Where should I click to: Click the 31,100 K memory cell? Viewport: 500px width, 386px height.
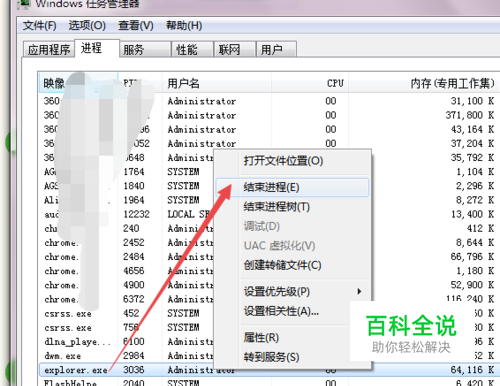click(472, 101)
